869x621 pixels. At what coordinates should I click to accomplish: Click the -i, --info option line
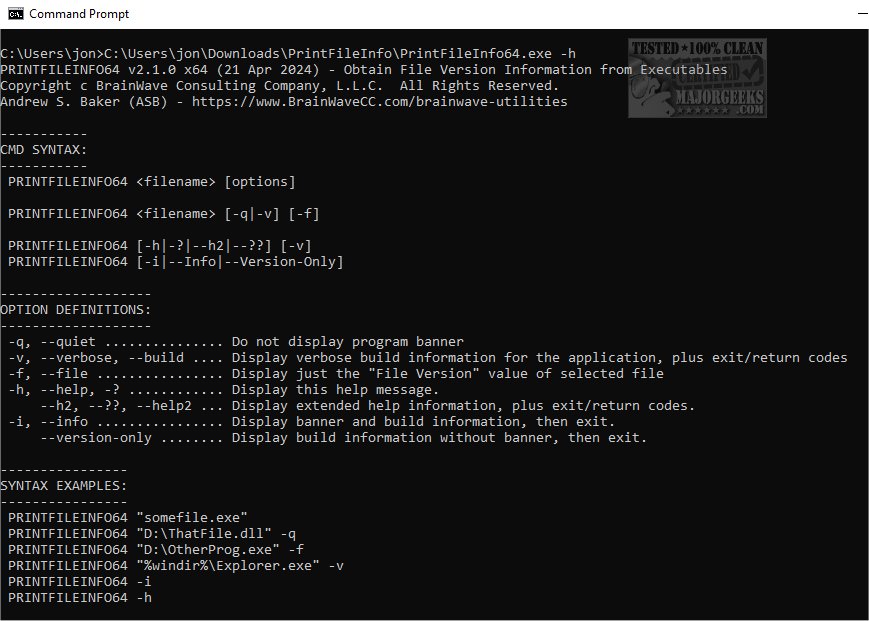click(311, 421)
